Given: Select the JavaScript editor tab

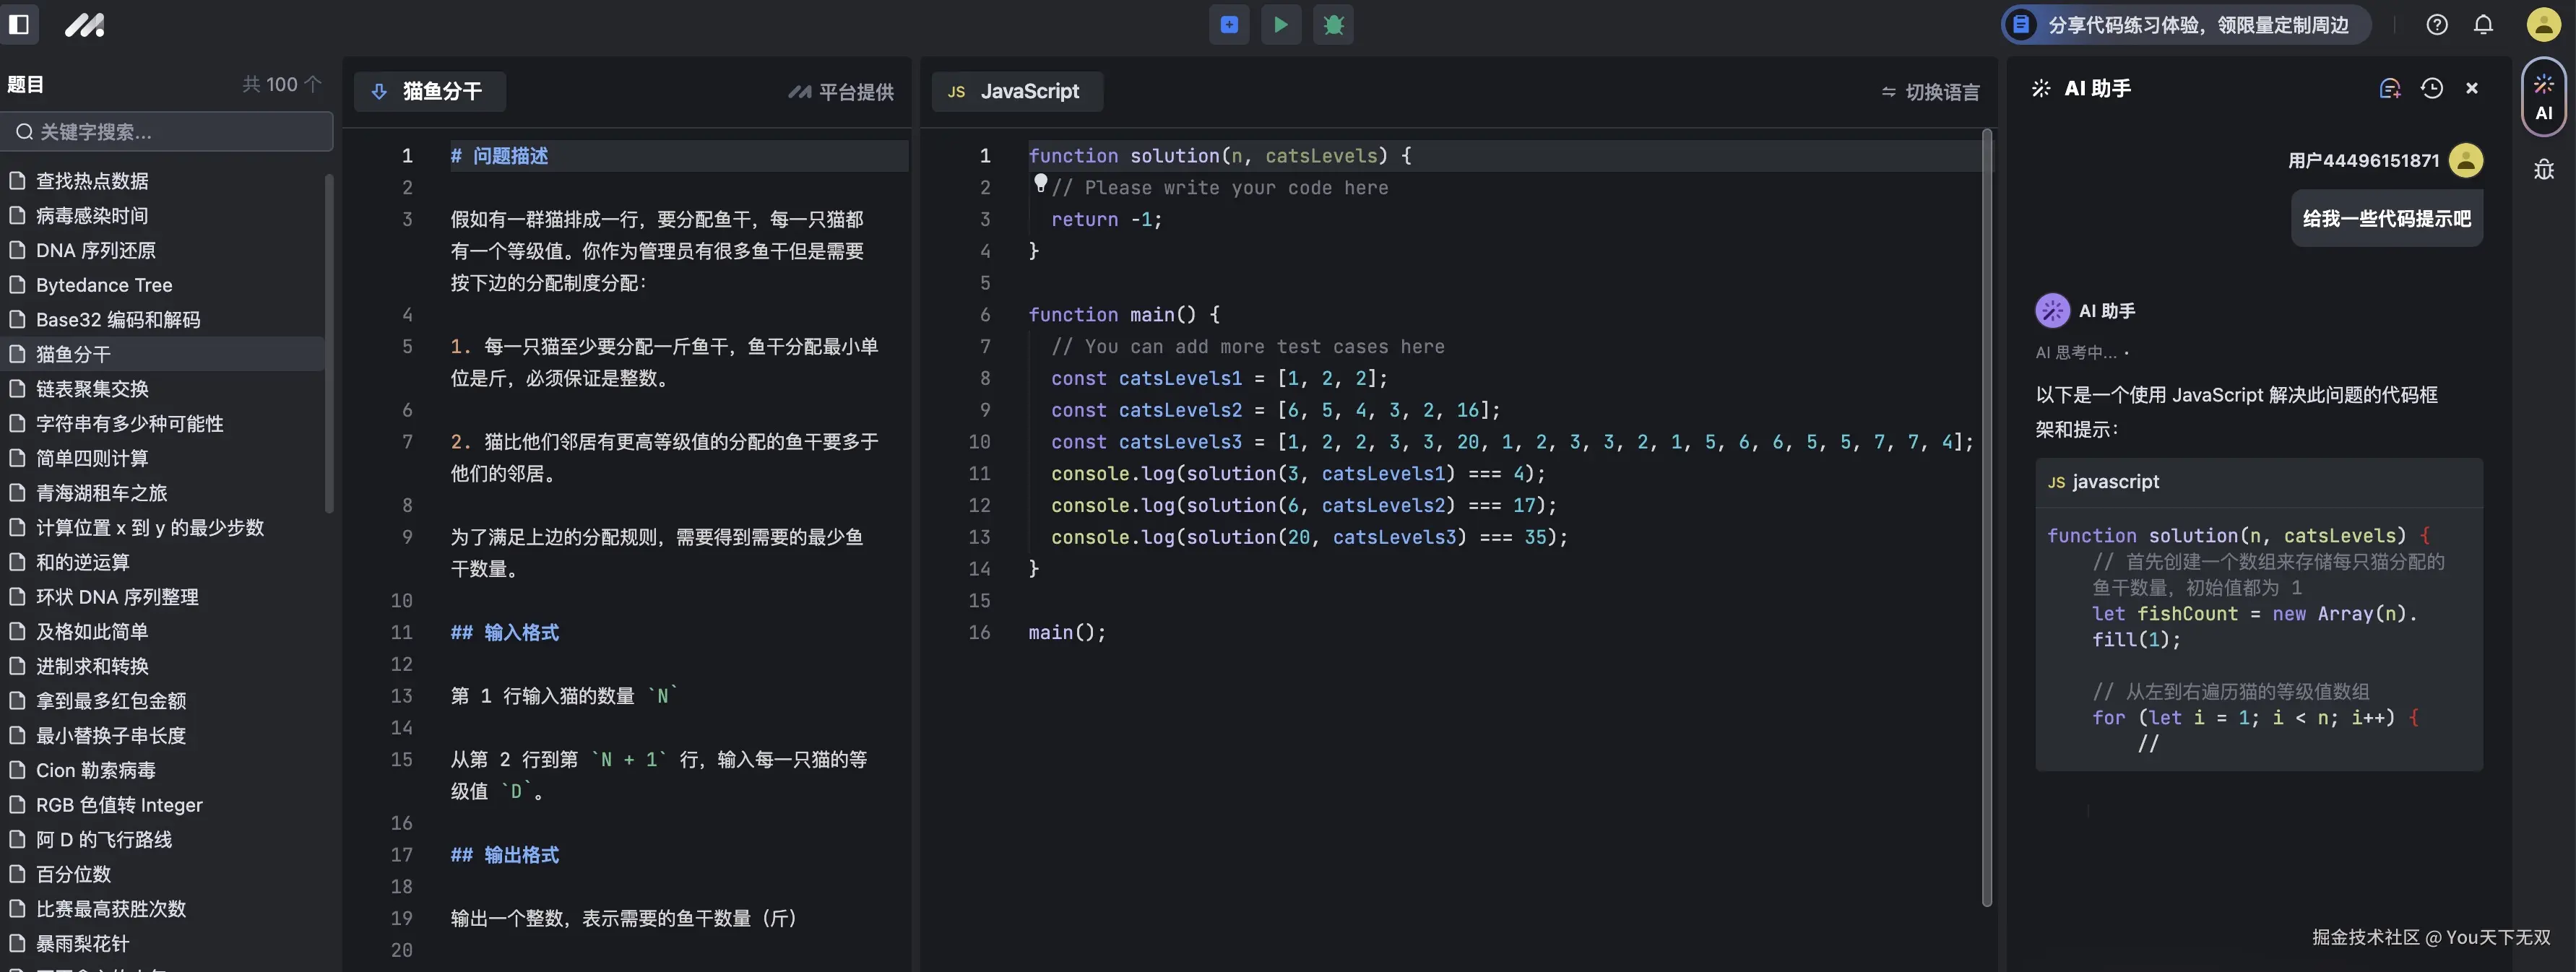Looking at the screenshot, I should 1017,91.
